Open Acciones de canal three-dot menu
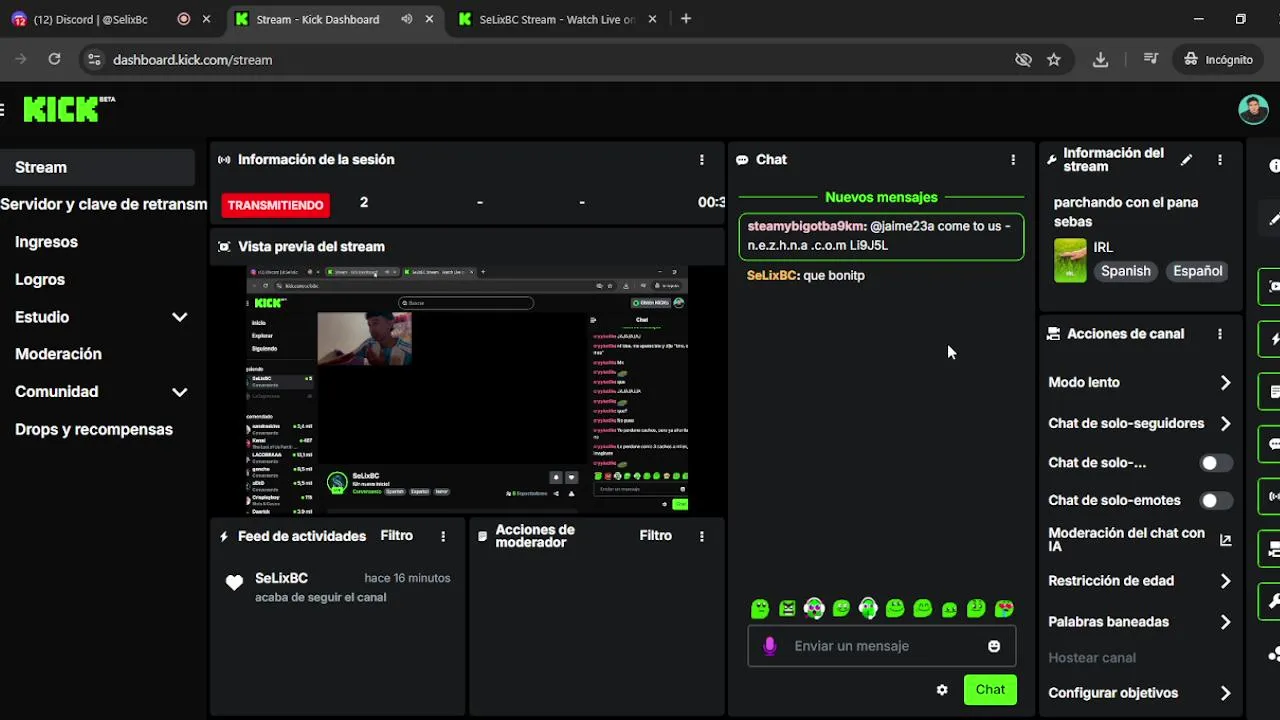 [x=1220, y=334]
